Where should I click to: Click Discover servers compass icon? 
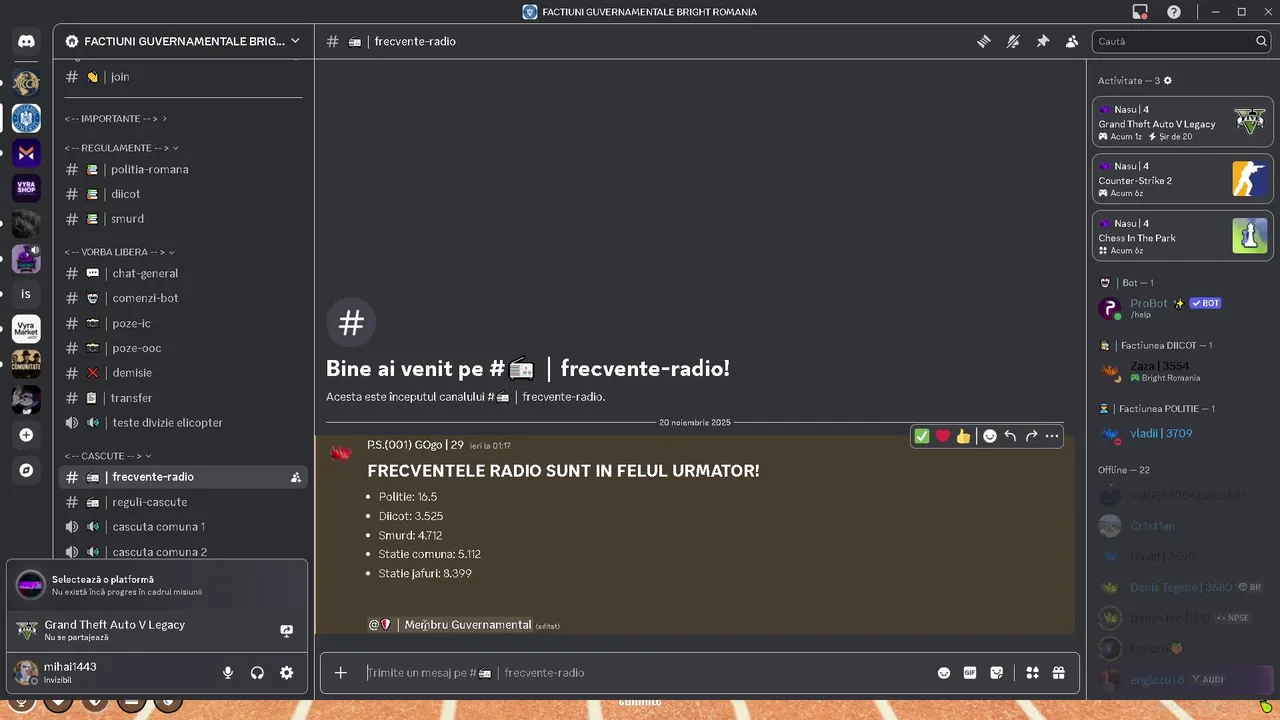26,470
